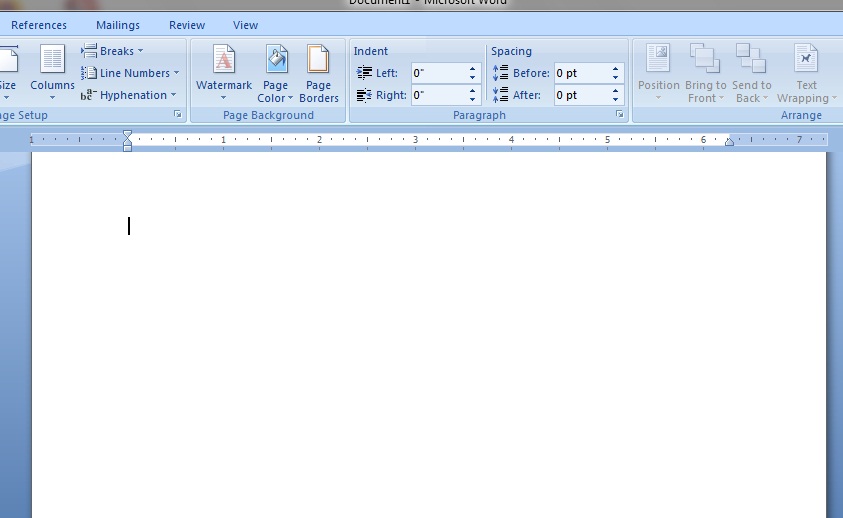Expand the Page Setup dialog launcher
The height and width of the screenshot is (518, 843).
(x=177, y=114)
